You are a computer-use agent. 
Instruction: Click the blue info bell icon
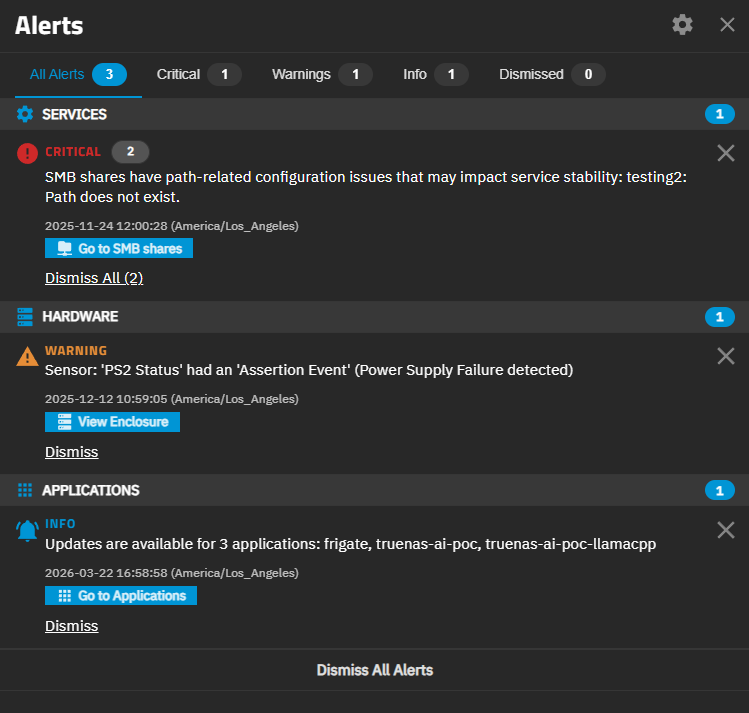click(x=27, y=531)
